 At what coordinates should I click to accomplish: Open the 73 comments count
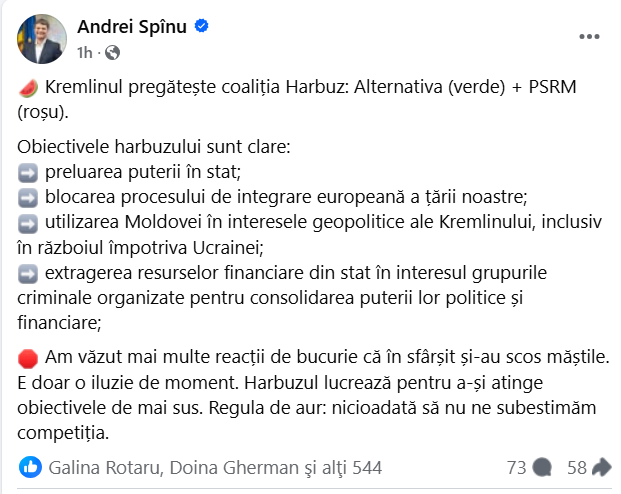coord(516,467)
